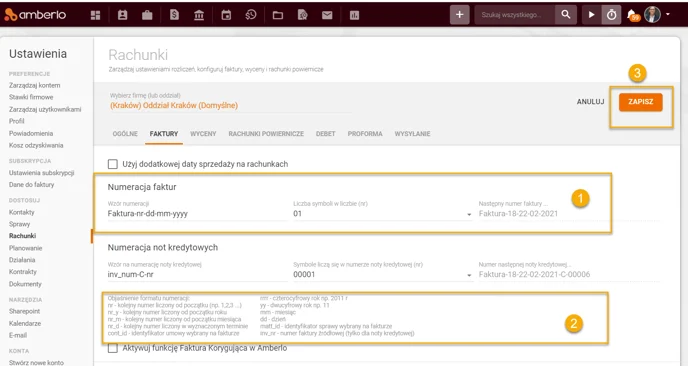Expand the arrow next to avatar
Screen dimensions: 688x366
point(668,14)
